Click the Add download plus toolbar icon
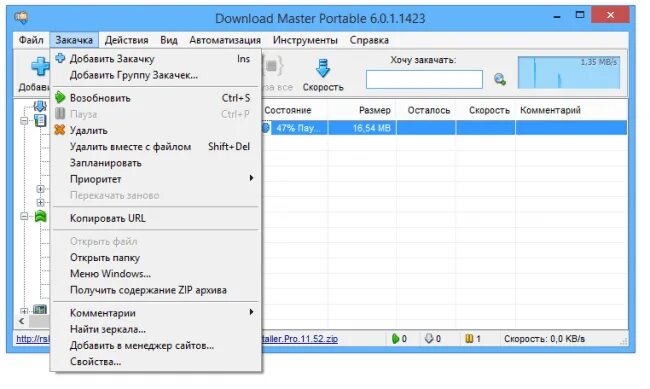650x389 pixels. [40, 67]
